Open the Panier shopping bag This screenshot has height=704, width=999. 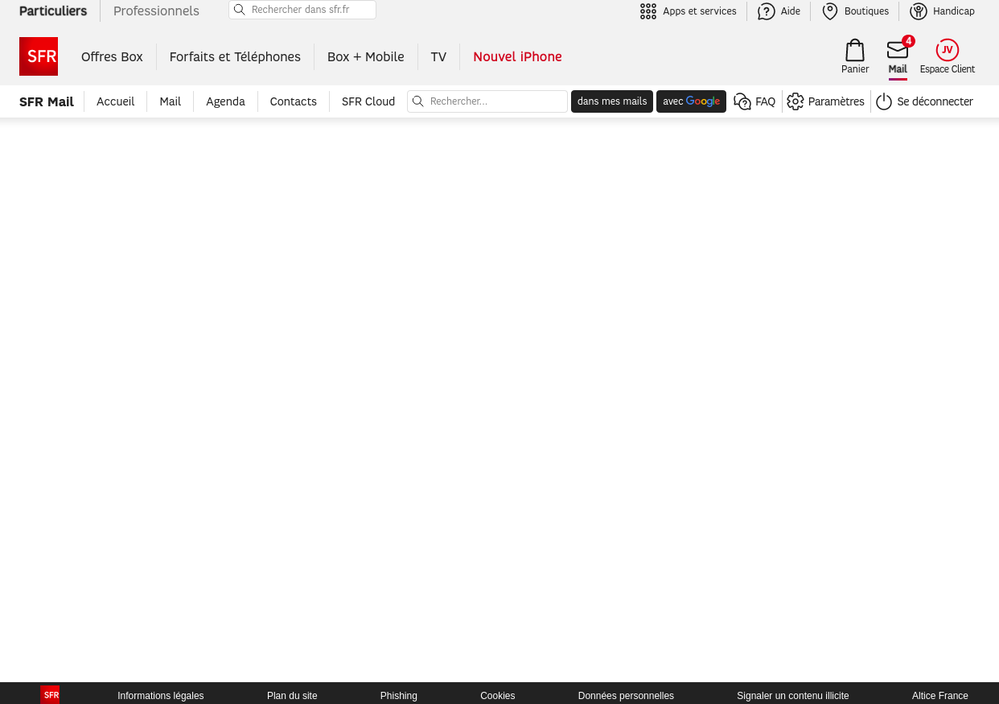tap(854, 50)
